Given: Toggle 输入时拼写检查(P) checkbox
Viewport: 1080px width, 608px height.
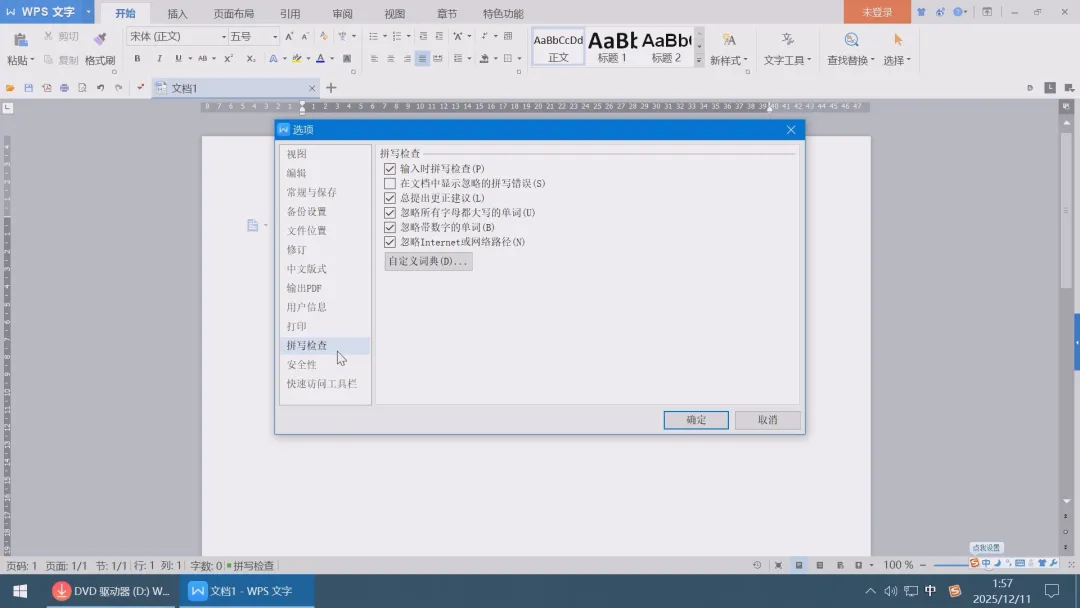Looking at the screenshot, I should [390, 169].
